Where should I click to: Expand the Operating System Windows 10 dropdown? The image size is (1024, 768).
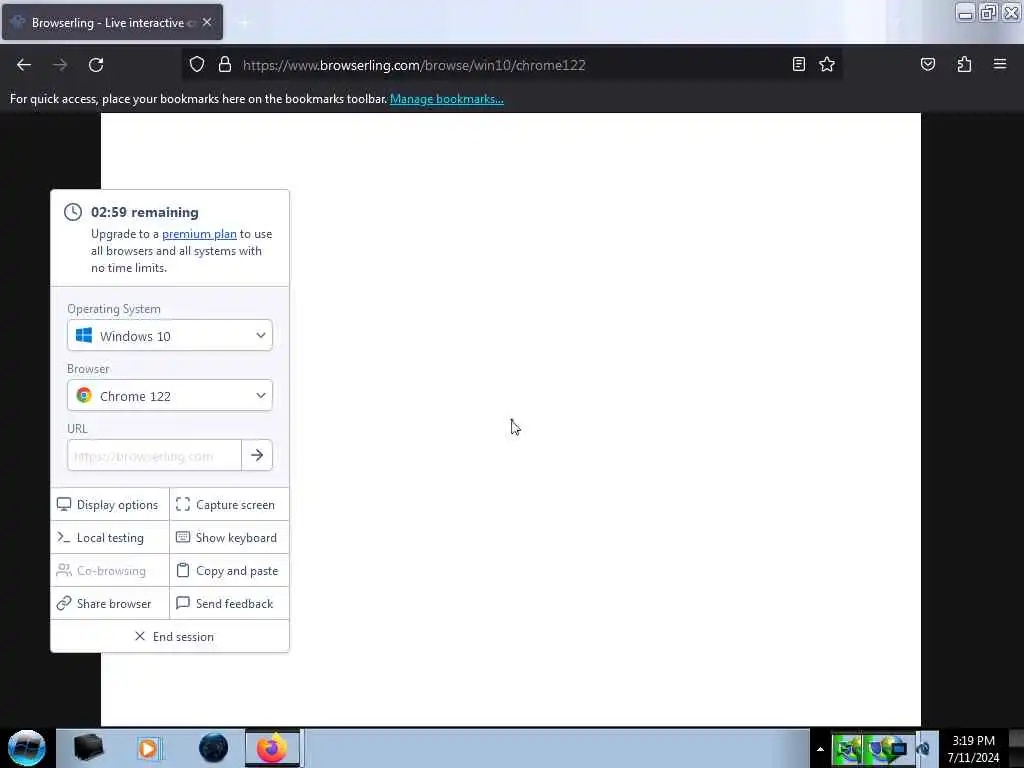point(170,336)
